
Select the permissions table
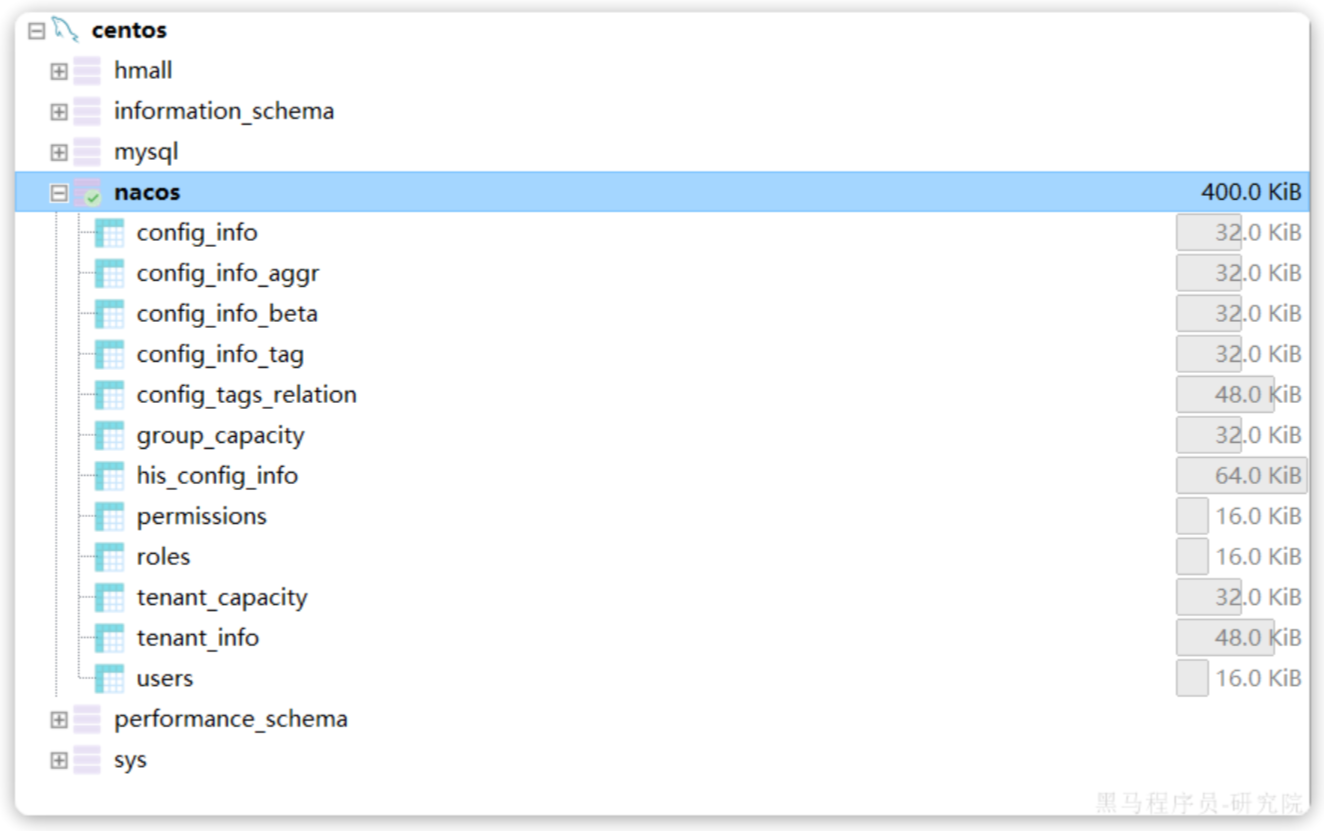(202, 516)
